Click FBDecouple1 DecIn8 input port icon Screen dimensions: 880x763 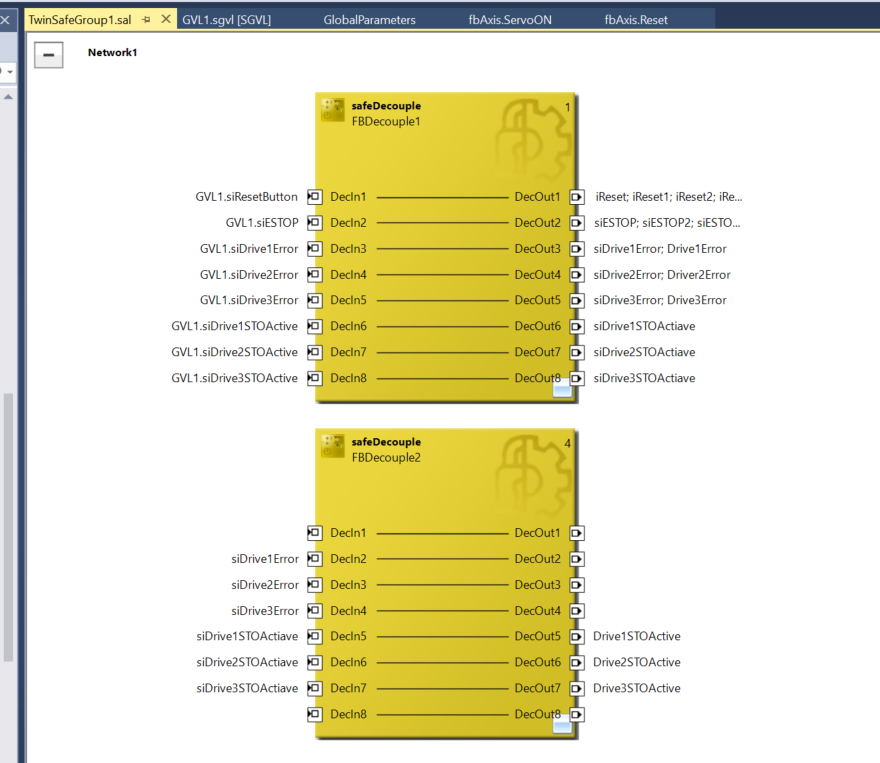[315, 378]
